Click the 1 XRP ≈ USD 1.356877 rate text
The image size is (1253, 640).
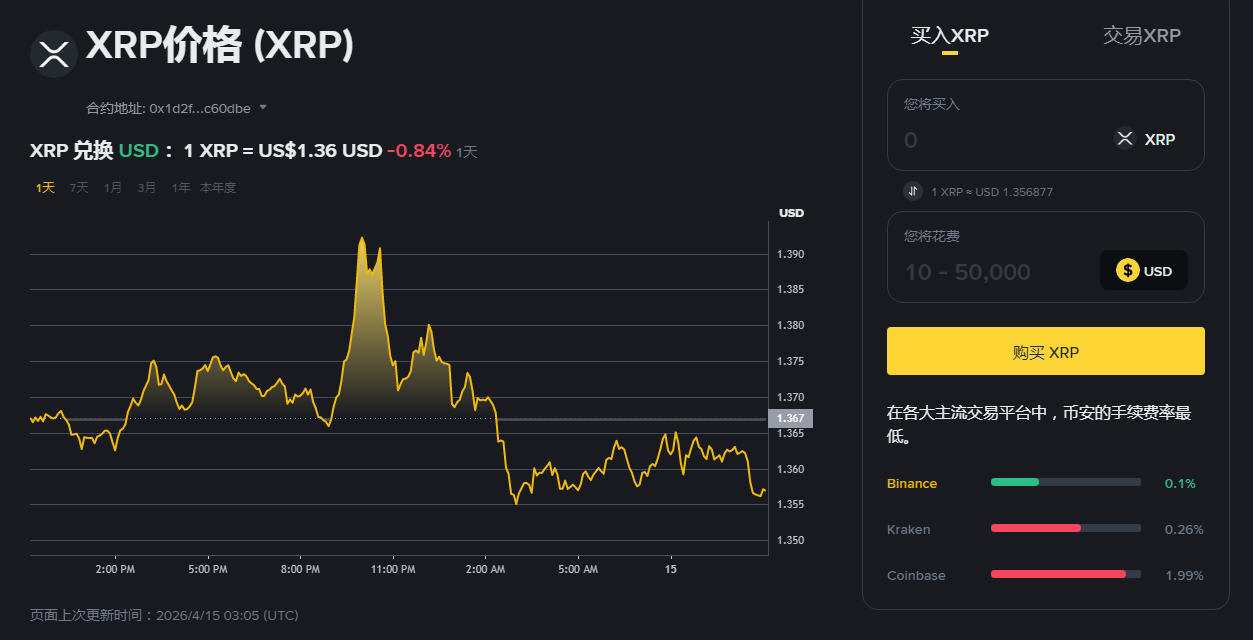992,192
